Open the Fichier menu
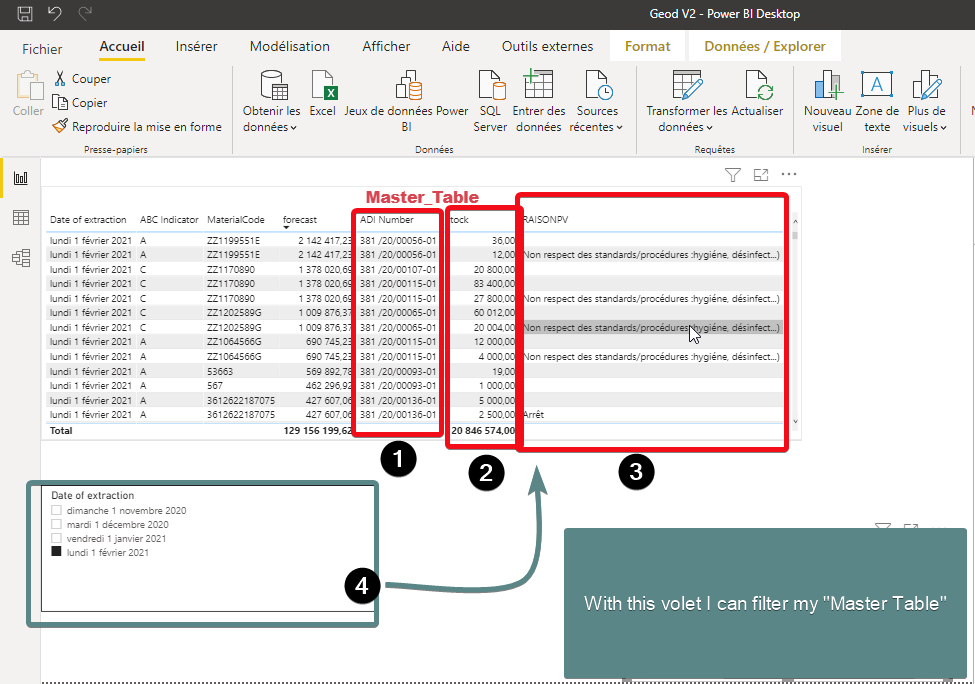 coord(42,49)
